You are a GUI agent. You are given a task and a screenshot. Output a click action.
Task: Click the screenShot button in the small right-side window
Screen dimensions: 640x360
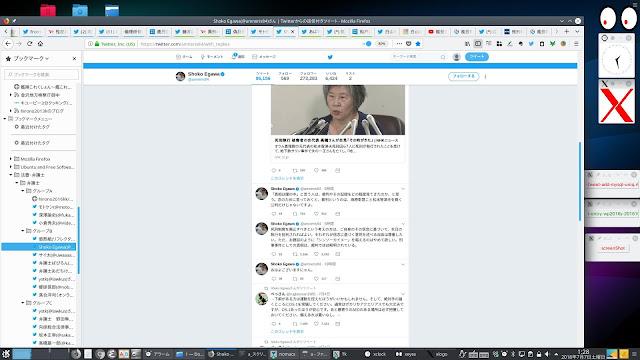point(613,248)
